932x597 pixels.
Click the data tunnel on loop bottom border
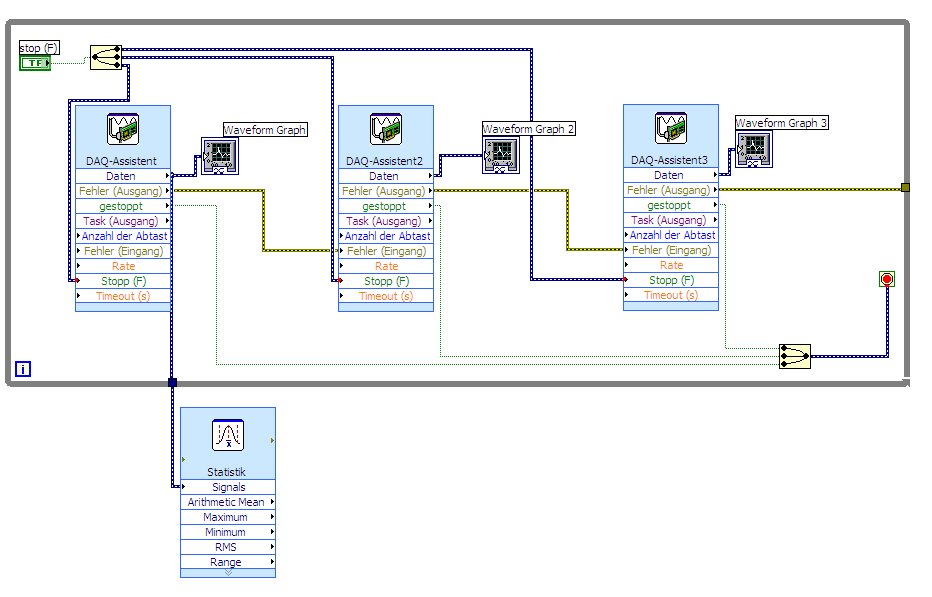pos(172,382)
